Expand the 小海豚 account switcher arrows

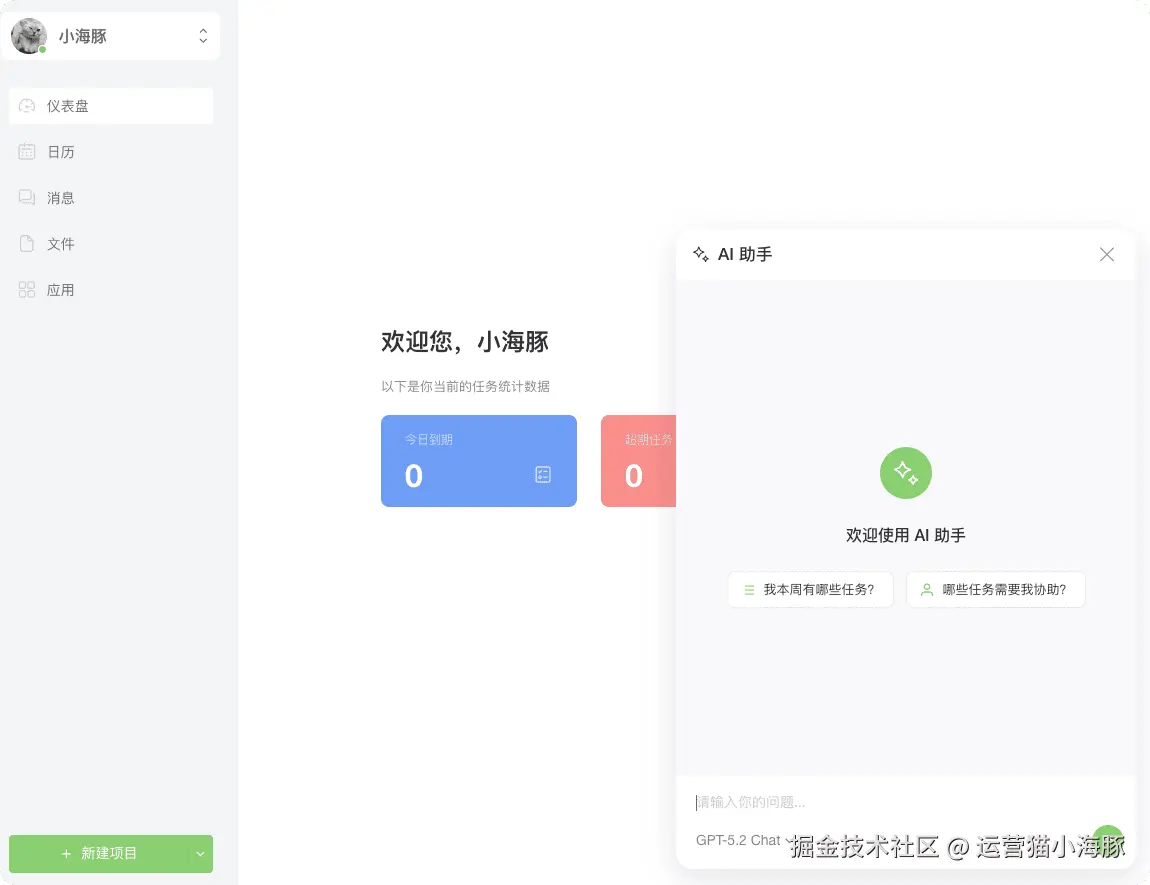click(203, 36)
